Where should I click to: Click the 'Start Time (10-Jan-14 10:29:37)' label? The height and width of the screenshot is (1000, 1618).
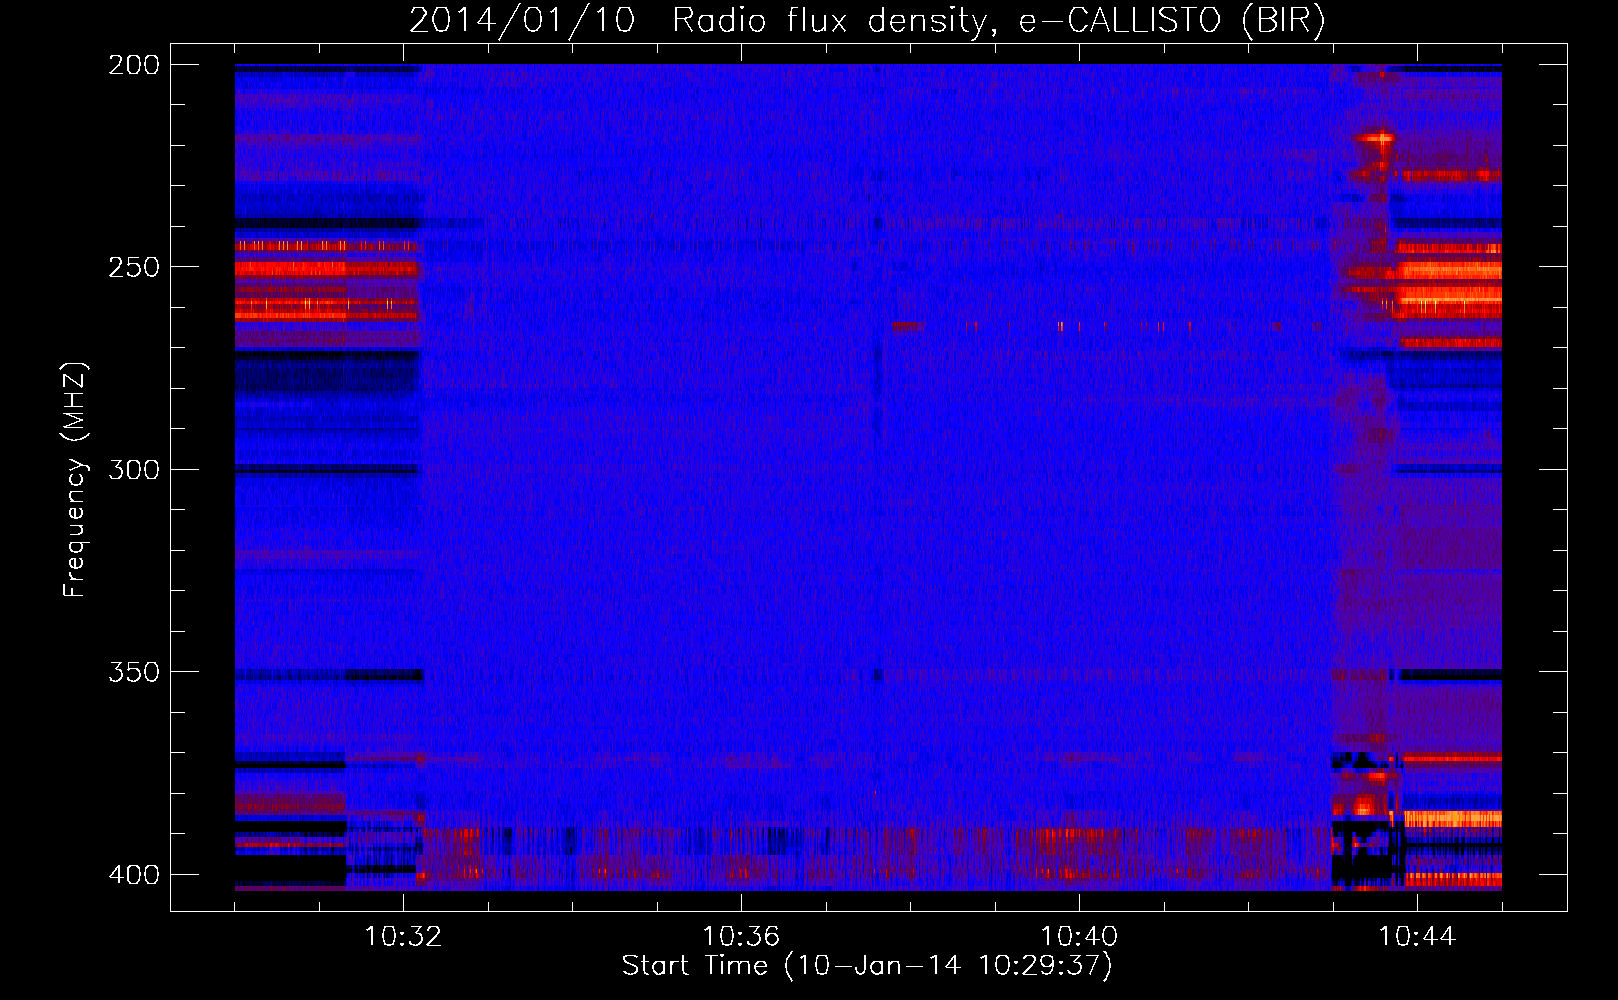(867, 965)
